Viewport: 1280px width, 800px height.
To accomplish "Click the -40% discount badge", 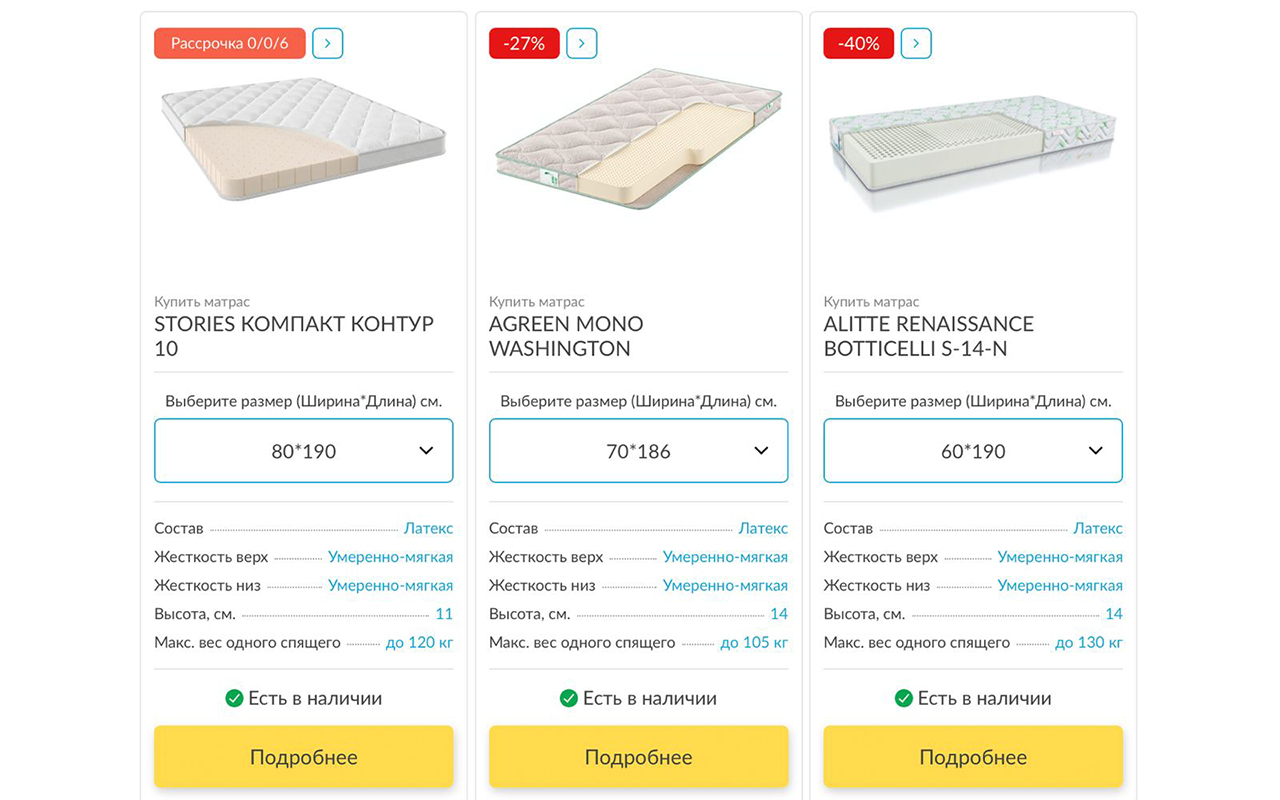I will [858, 43].
